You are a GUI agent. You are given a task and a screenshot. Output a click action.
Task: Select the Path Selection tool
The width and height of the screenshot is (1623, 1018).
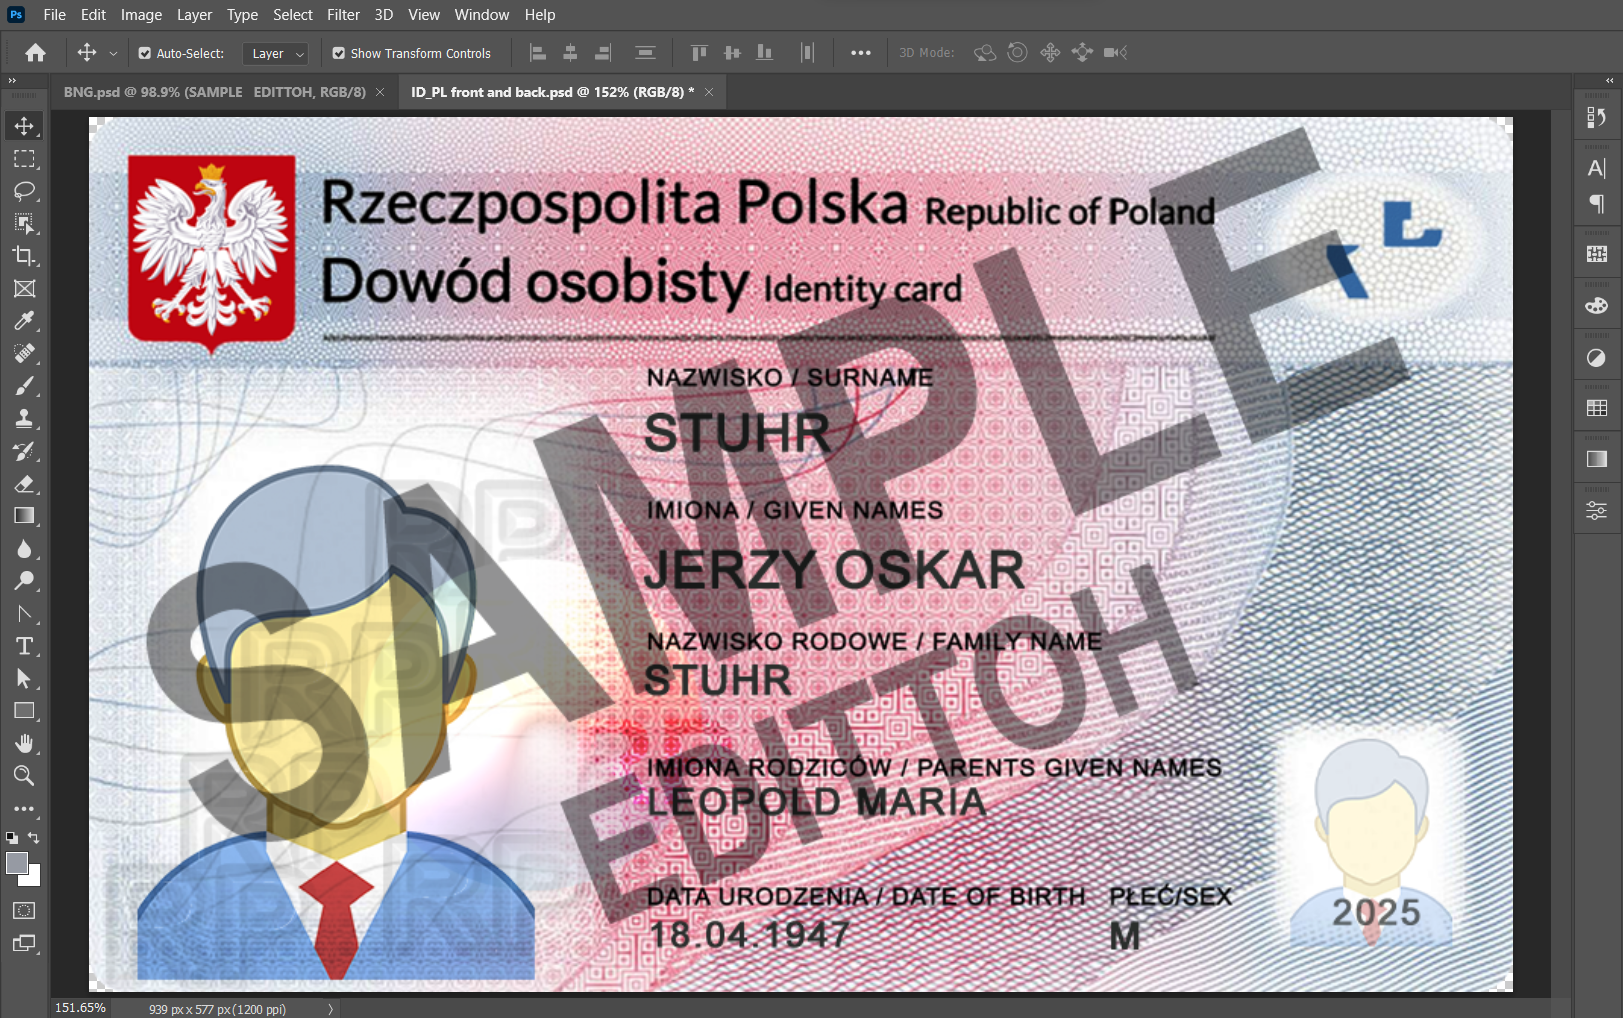tap(24, 679)
